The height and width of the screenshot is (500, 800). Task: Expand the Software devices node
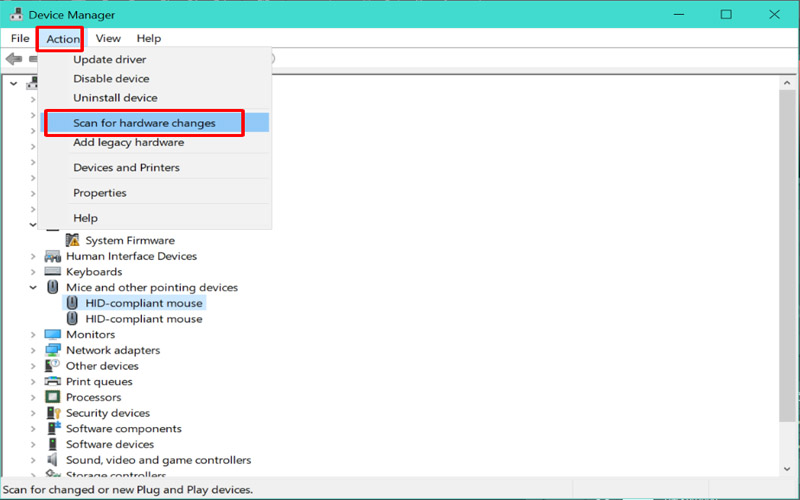coord(33,444)
